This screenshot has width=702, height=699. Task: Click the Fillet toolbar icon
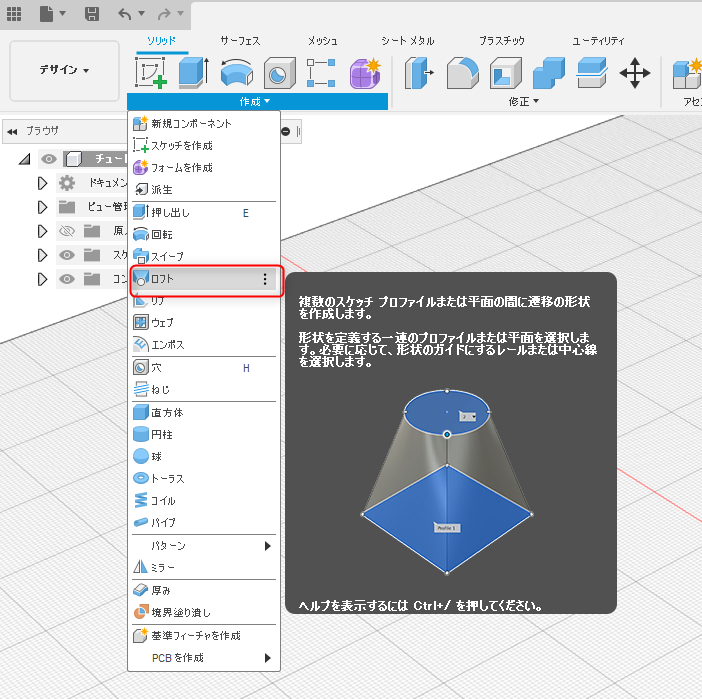click(x=463, y=73)
